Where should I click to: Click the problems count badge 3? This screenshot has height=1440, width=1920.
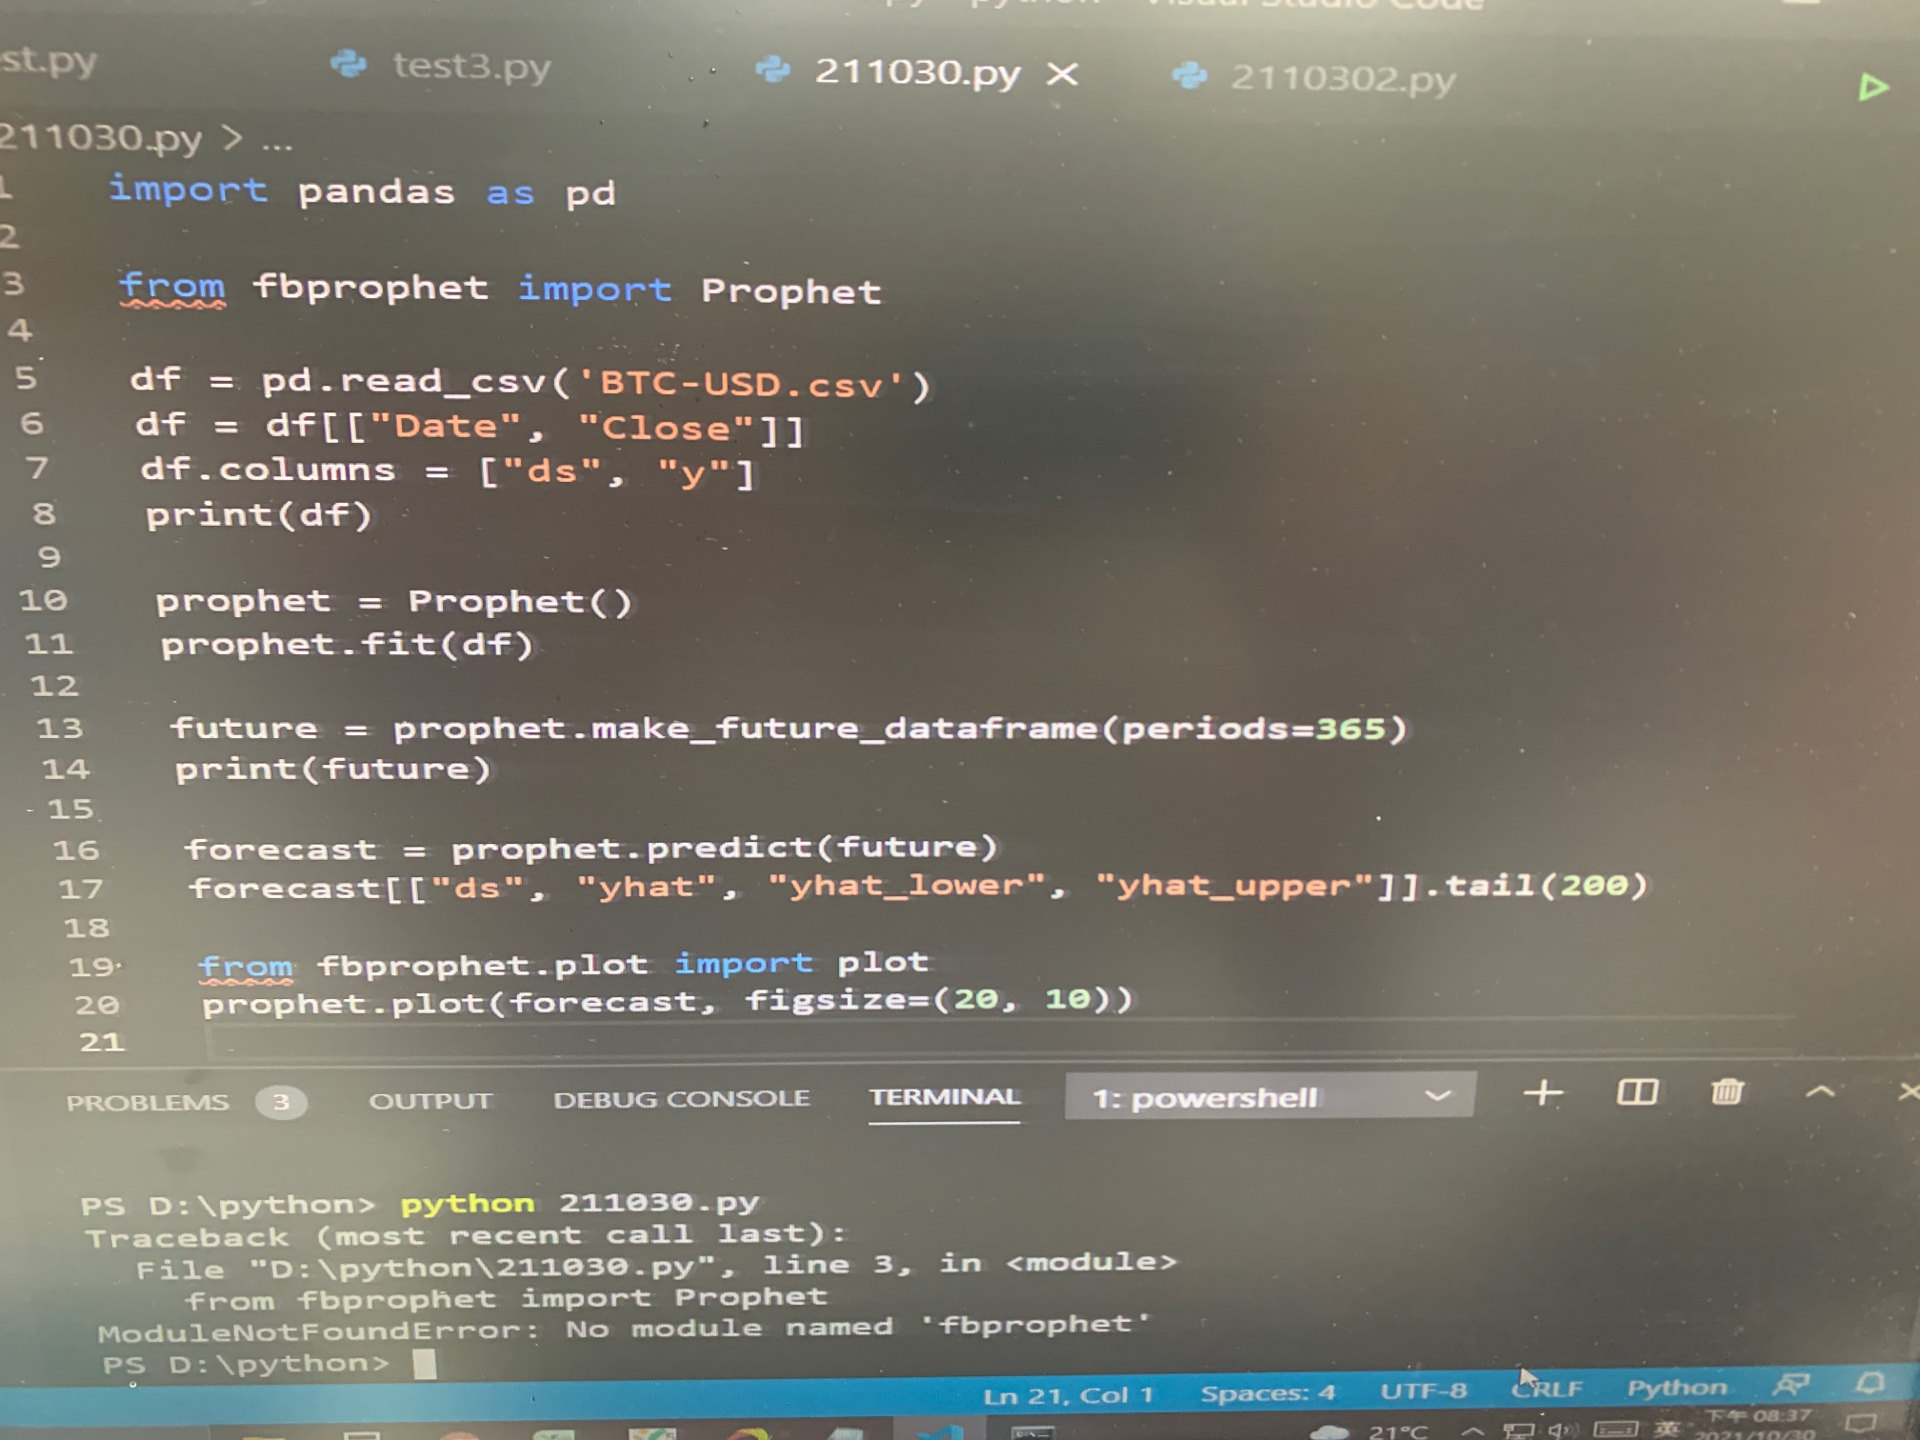[x=281, y=1102]
